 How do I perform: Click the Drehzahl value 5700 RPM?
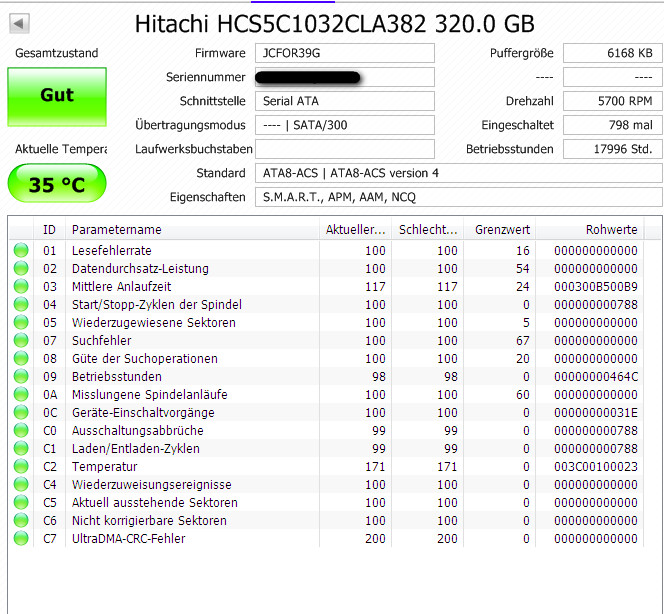click(x=612, y=101)
